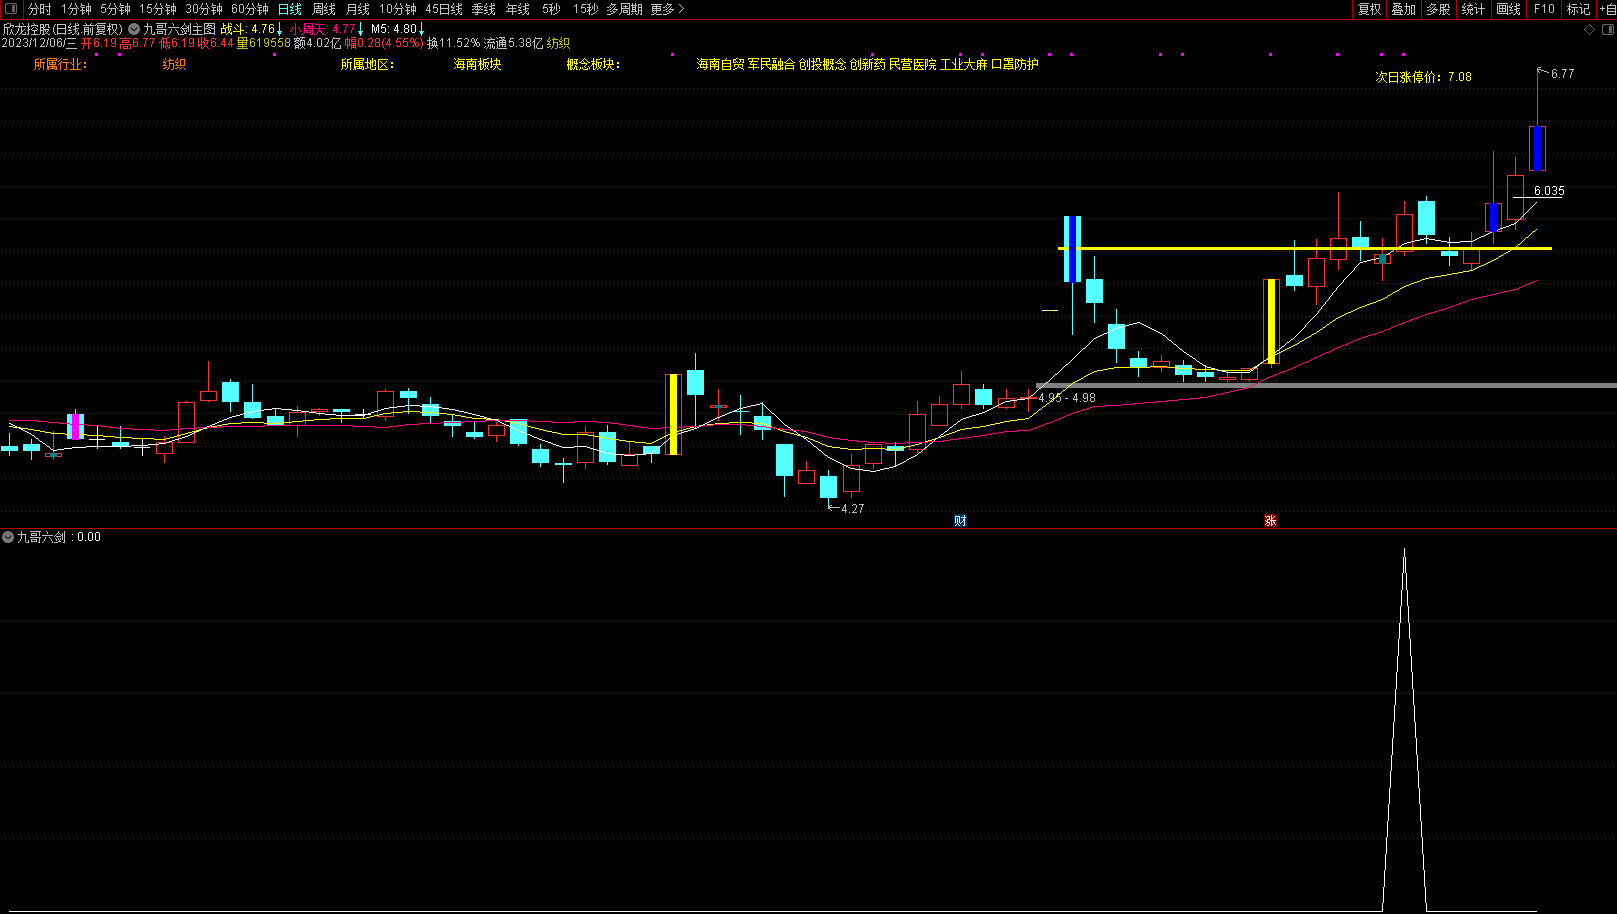This screenshot has width=1617, height=914.
Task: Click the 复权 button
Action: coord(1369,9)
